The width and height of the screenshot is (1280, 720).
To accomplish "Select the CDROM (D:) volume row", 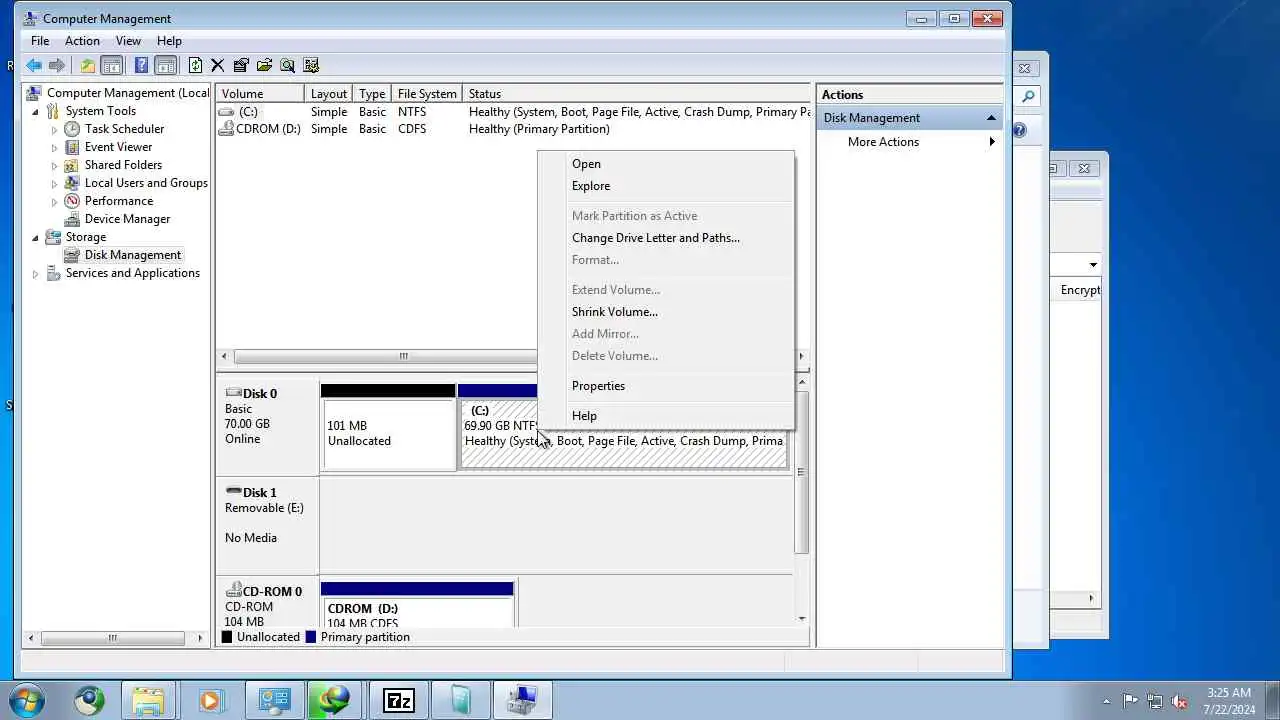I will tap(513, 129).
